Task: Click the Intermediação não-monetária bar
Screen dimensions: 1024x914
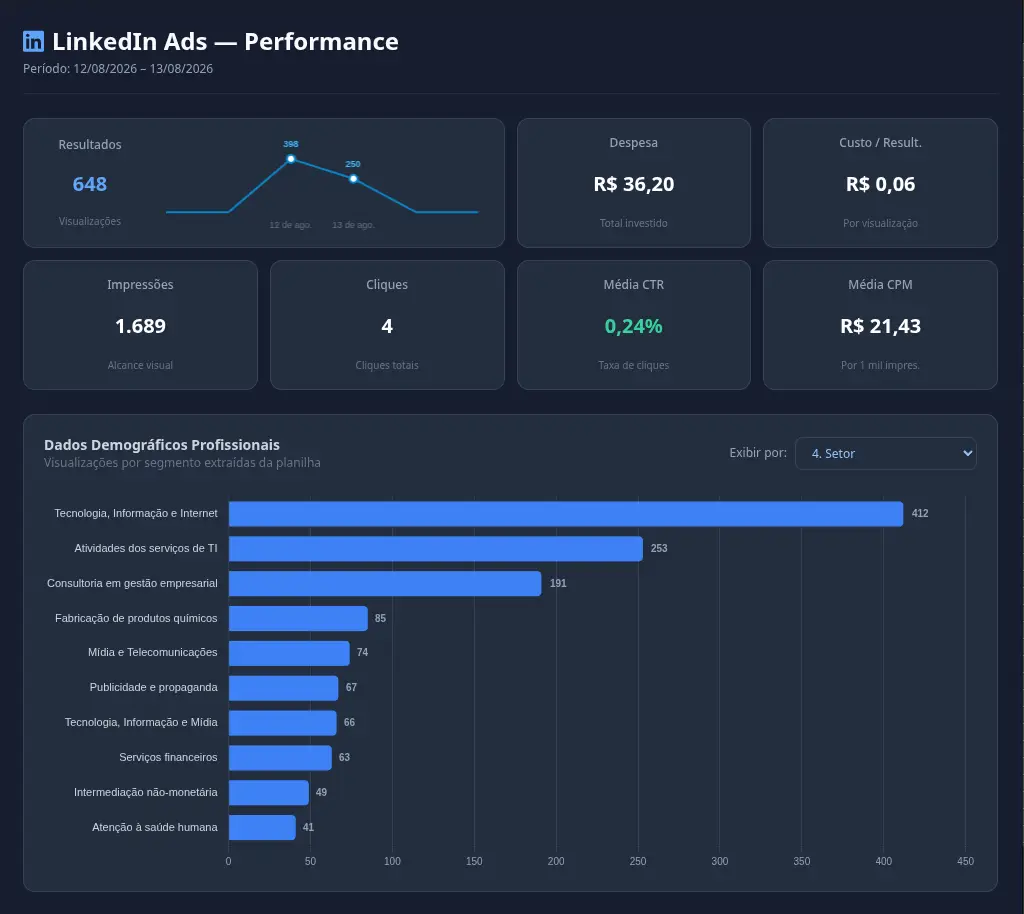Action: (x=268, y=792)
